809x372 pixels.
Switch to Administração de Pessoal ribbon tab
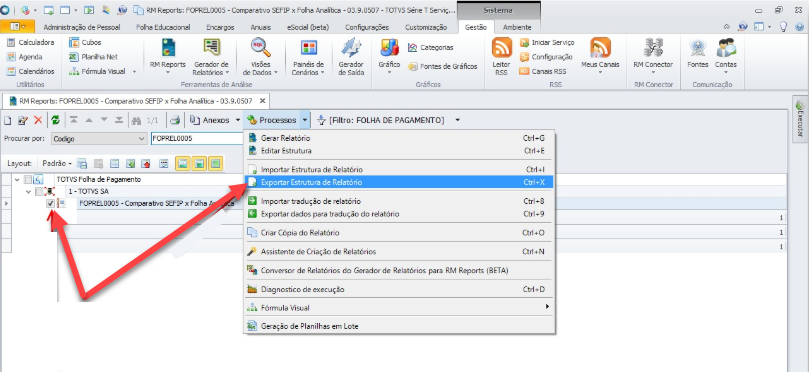pos(82,27)
